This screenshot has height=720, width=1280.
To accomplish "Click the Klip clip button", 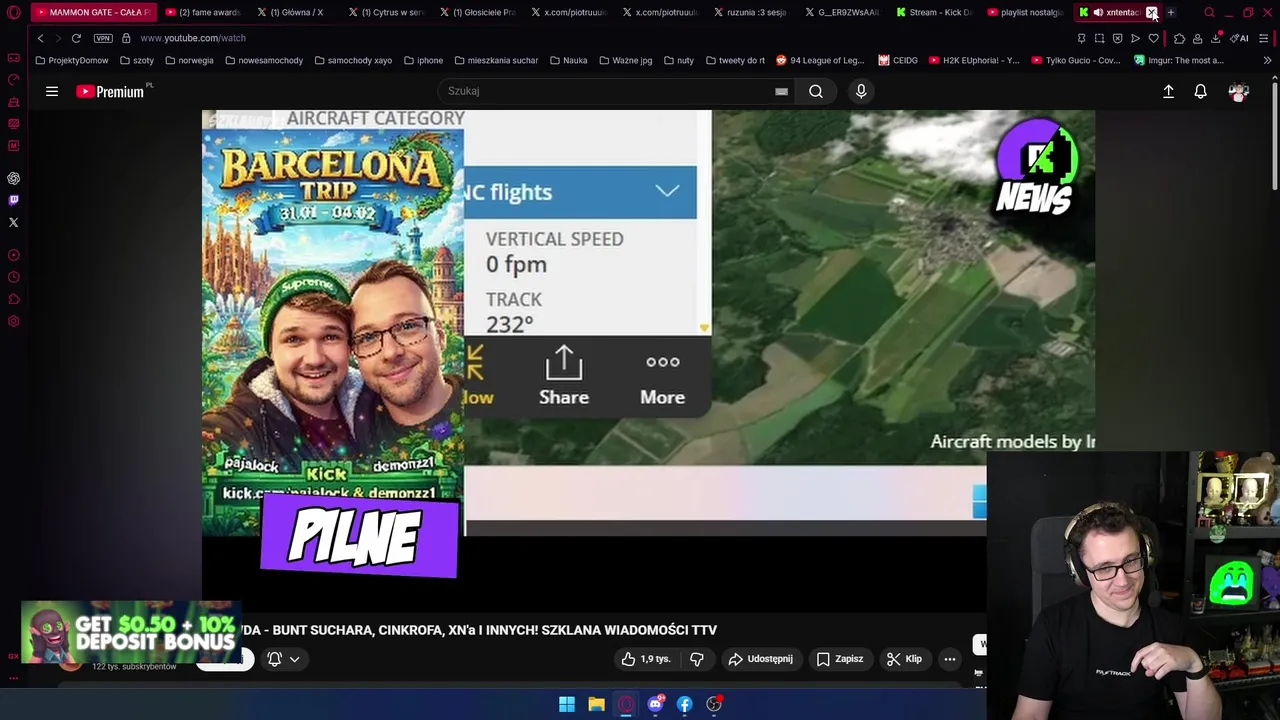I will coord(904,659).
